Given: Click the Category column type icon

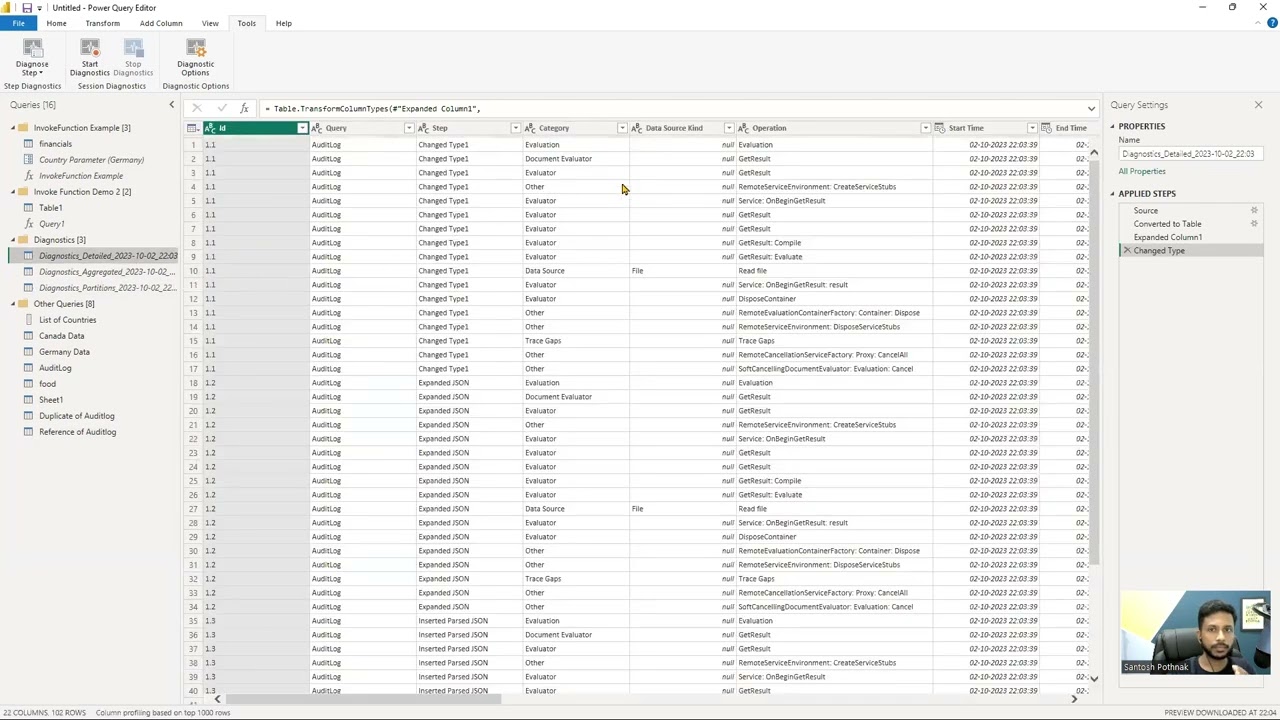Looking at the screenshot, I should click(x=530, y=128).
